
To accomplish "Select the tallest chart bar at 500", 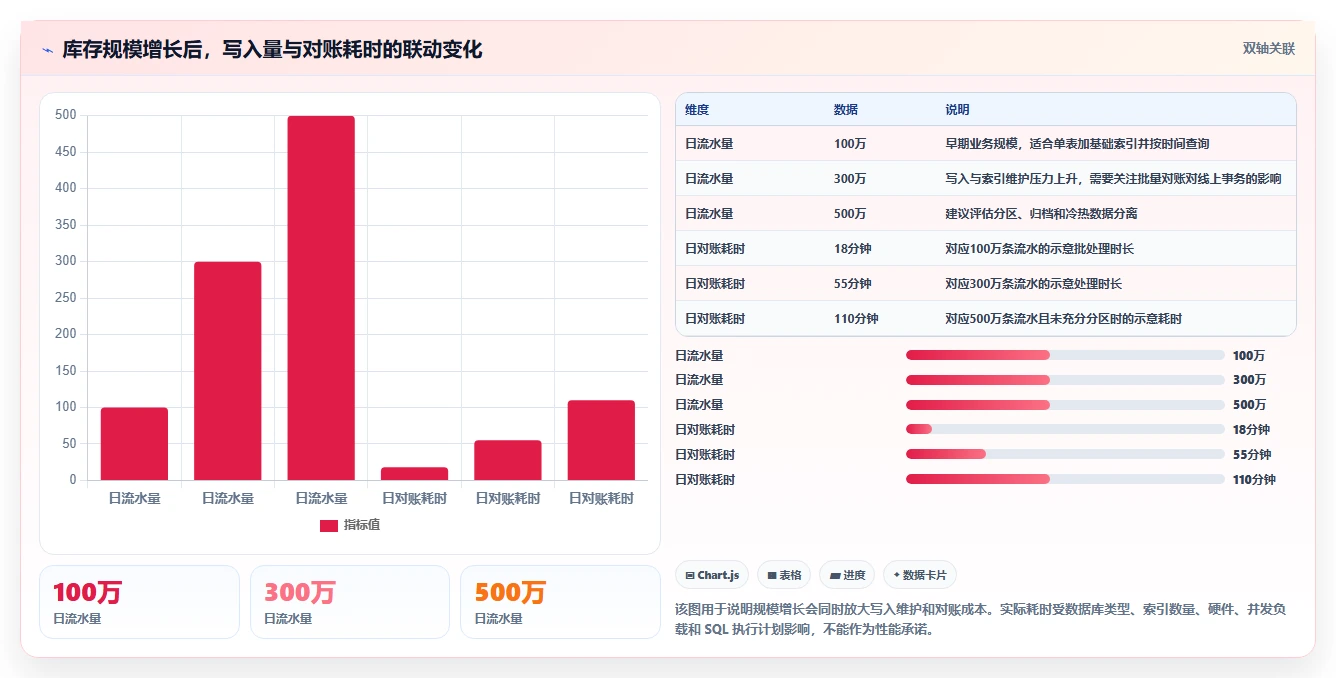I will click(321, 298).
